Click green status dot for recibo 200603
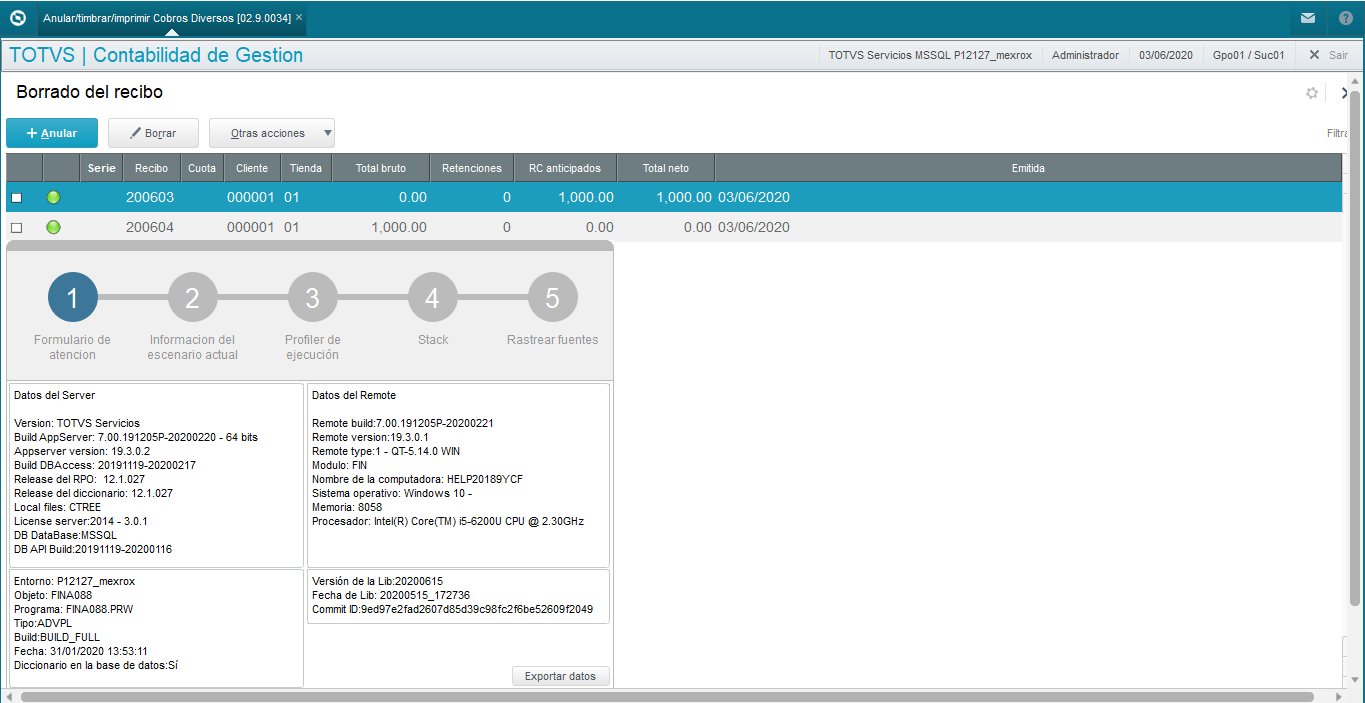The height and width of the screenshot is (703, 1365). coord(53,197)
